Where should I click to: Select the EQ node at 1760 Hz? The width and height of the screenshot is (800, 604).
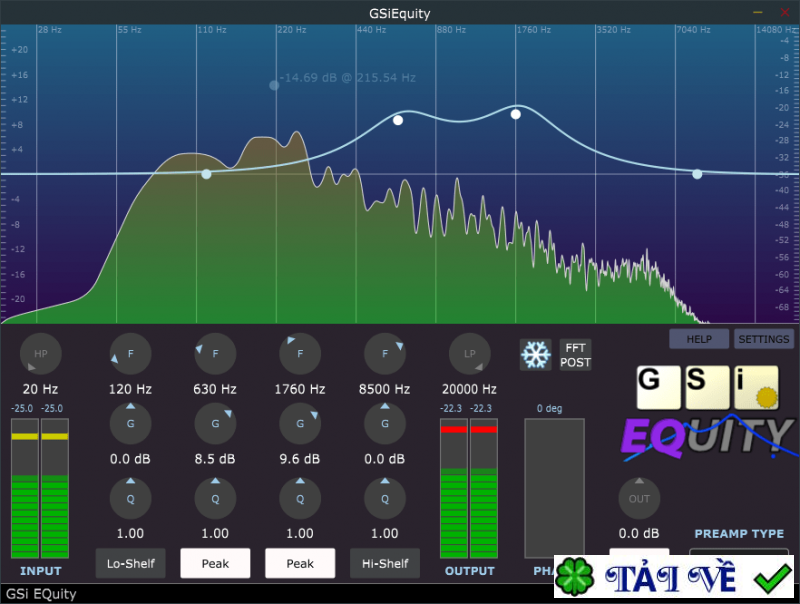[x=516, y=114]
